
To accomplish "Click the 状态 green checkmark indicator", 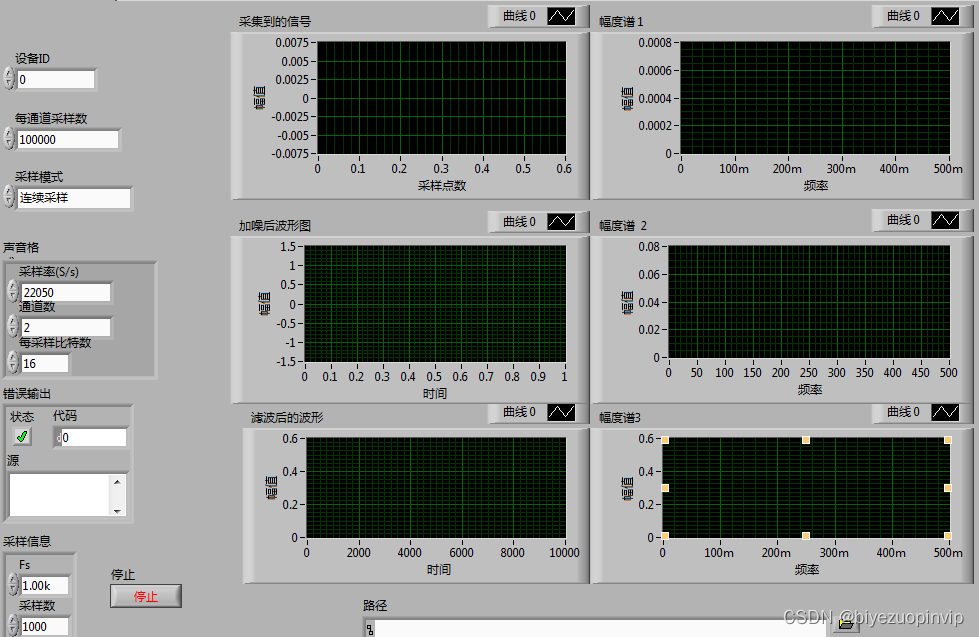I will (22, 437).
